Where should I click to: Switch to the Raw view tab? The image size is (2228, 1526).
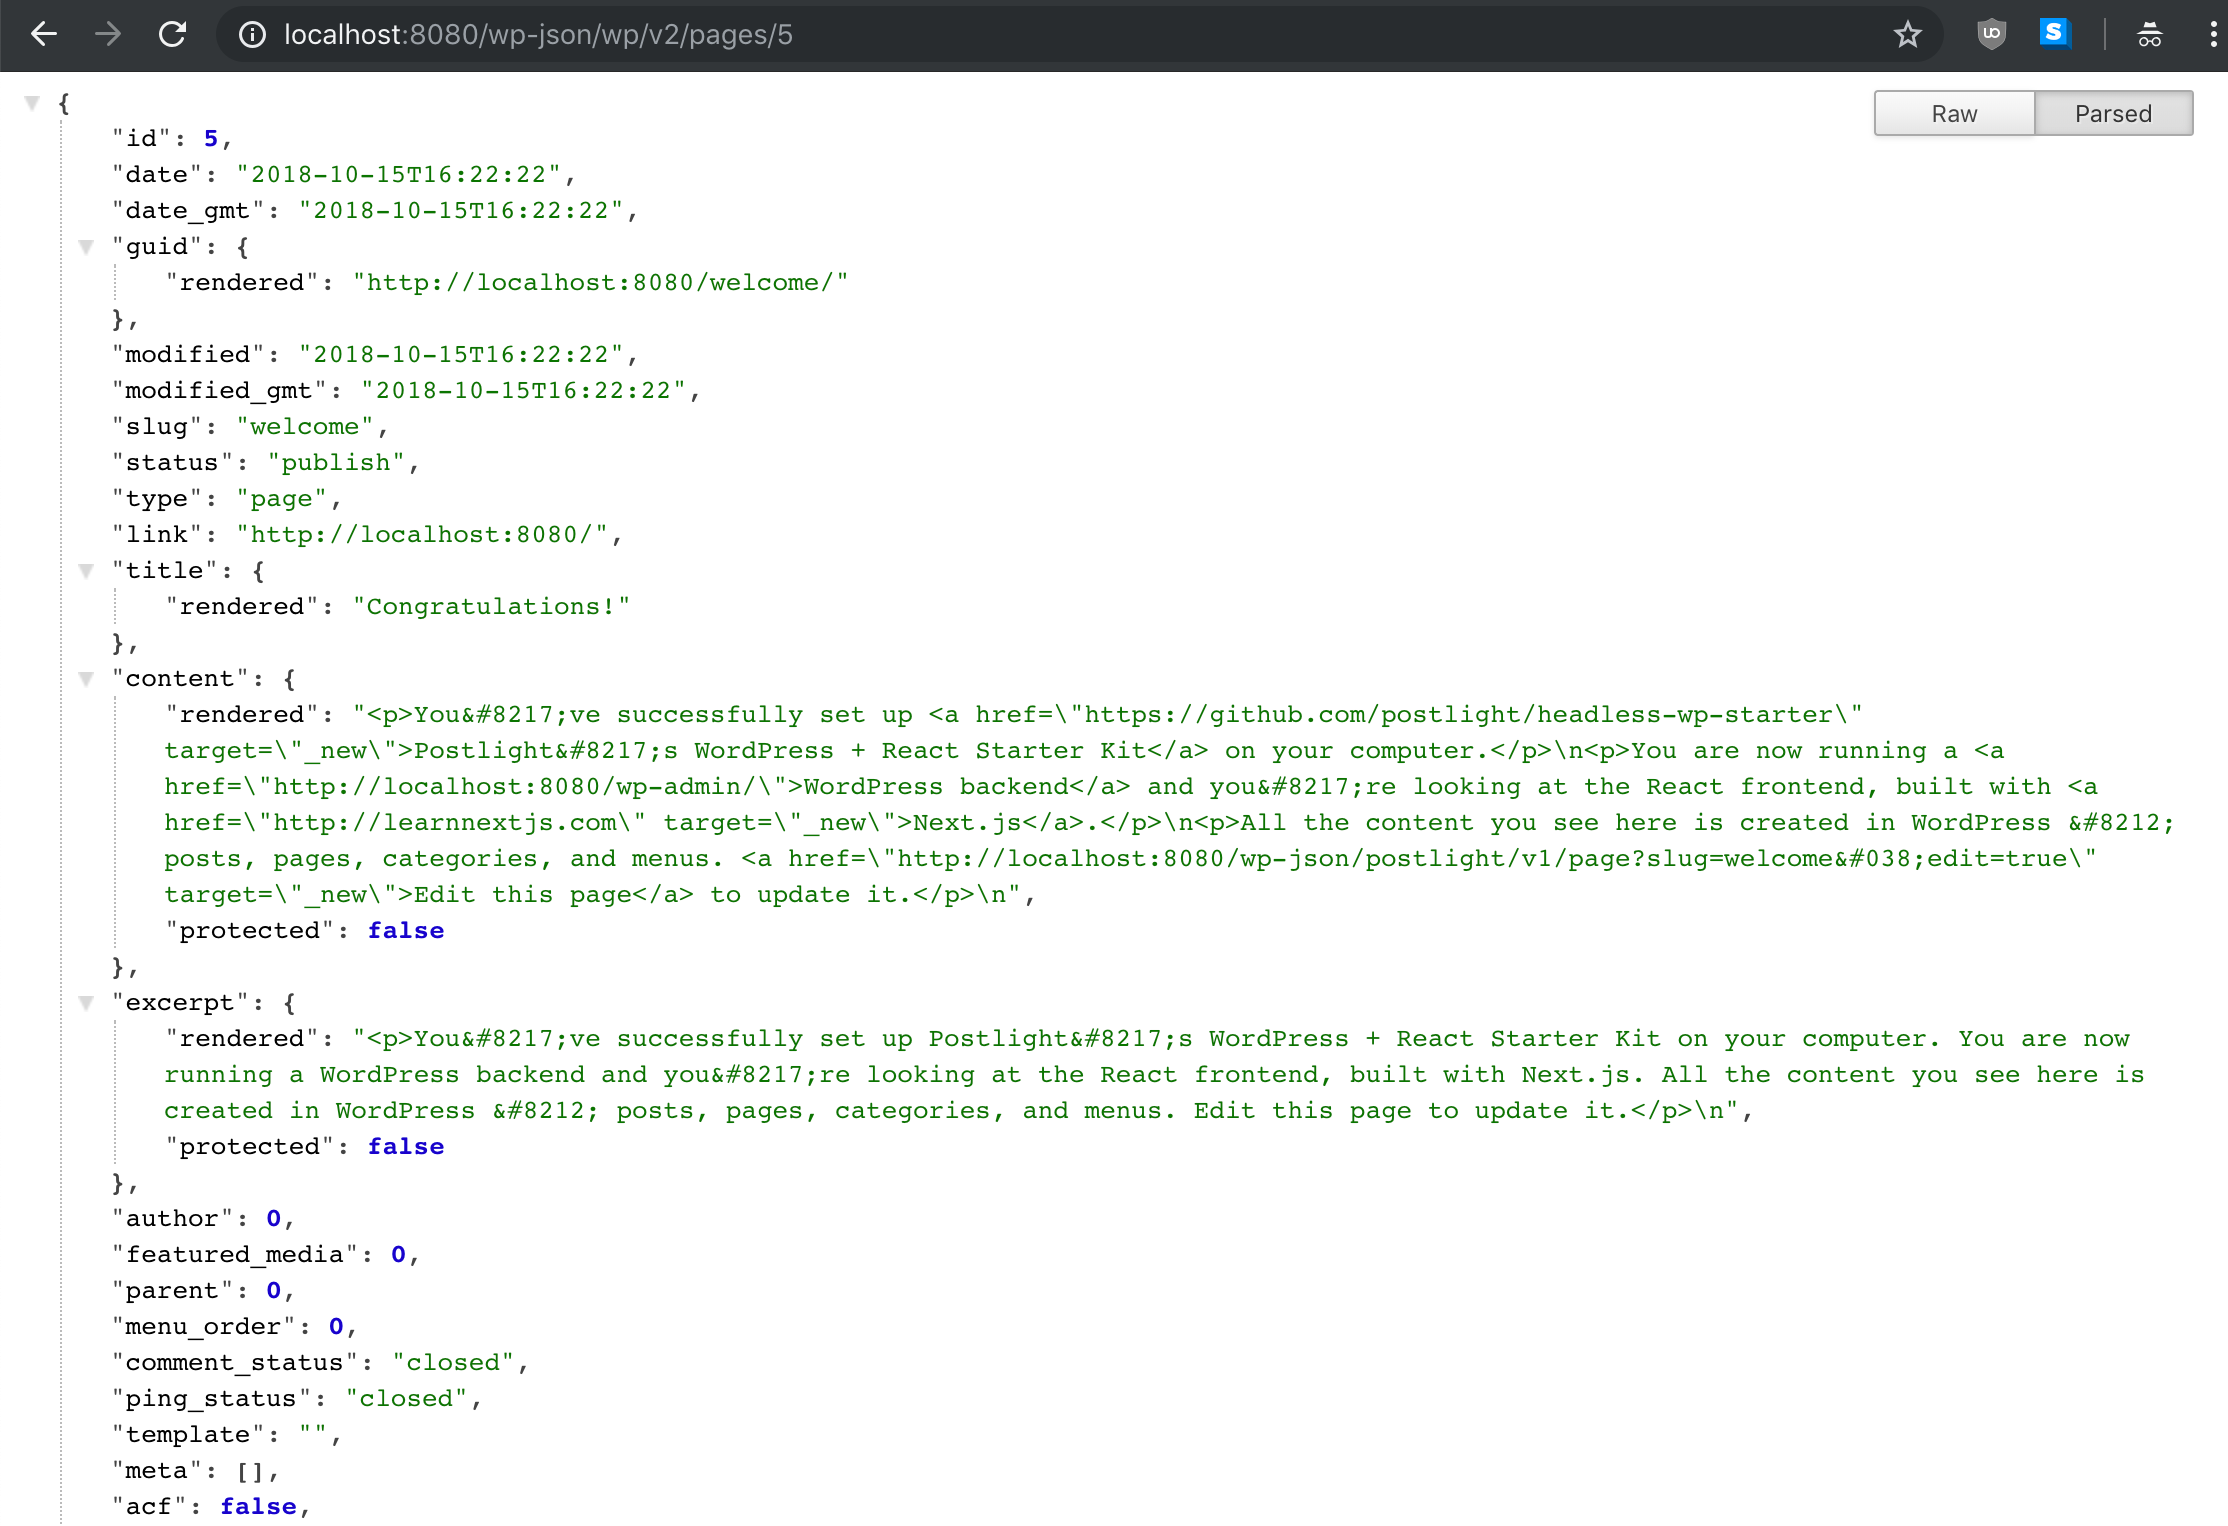pyautogui.click(x=1953, y=113)
